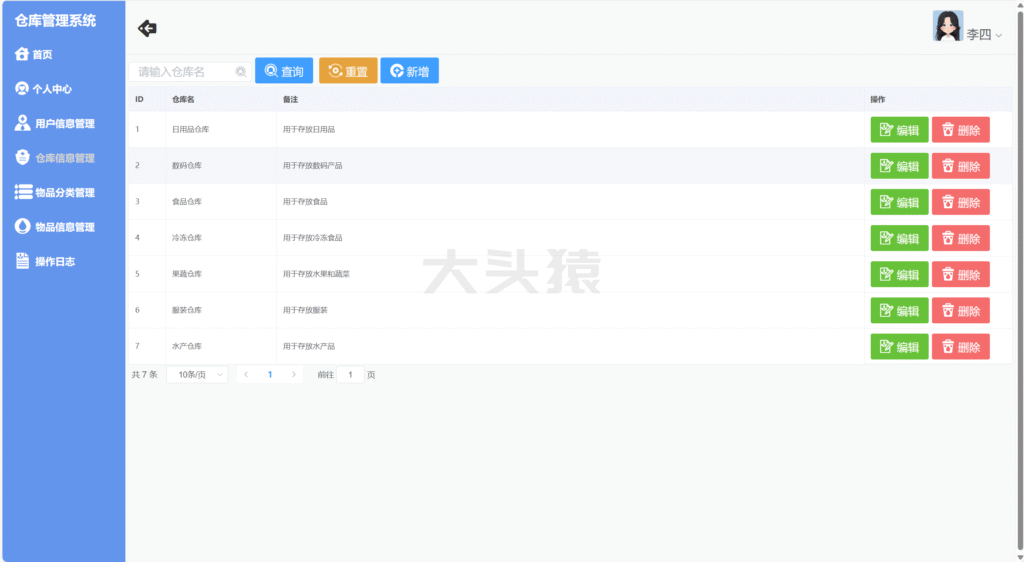The image size is (1024, 562).
Task: Open the 10条/页 page size dropdown
Action: 197,375
